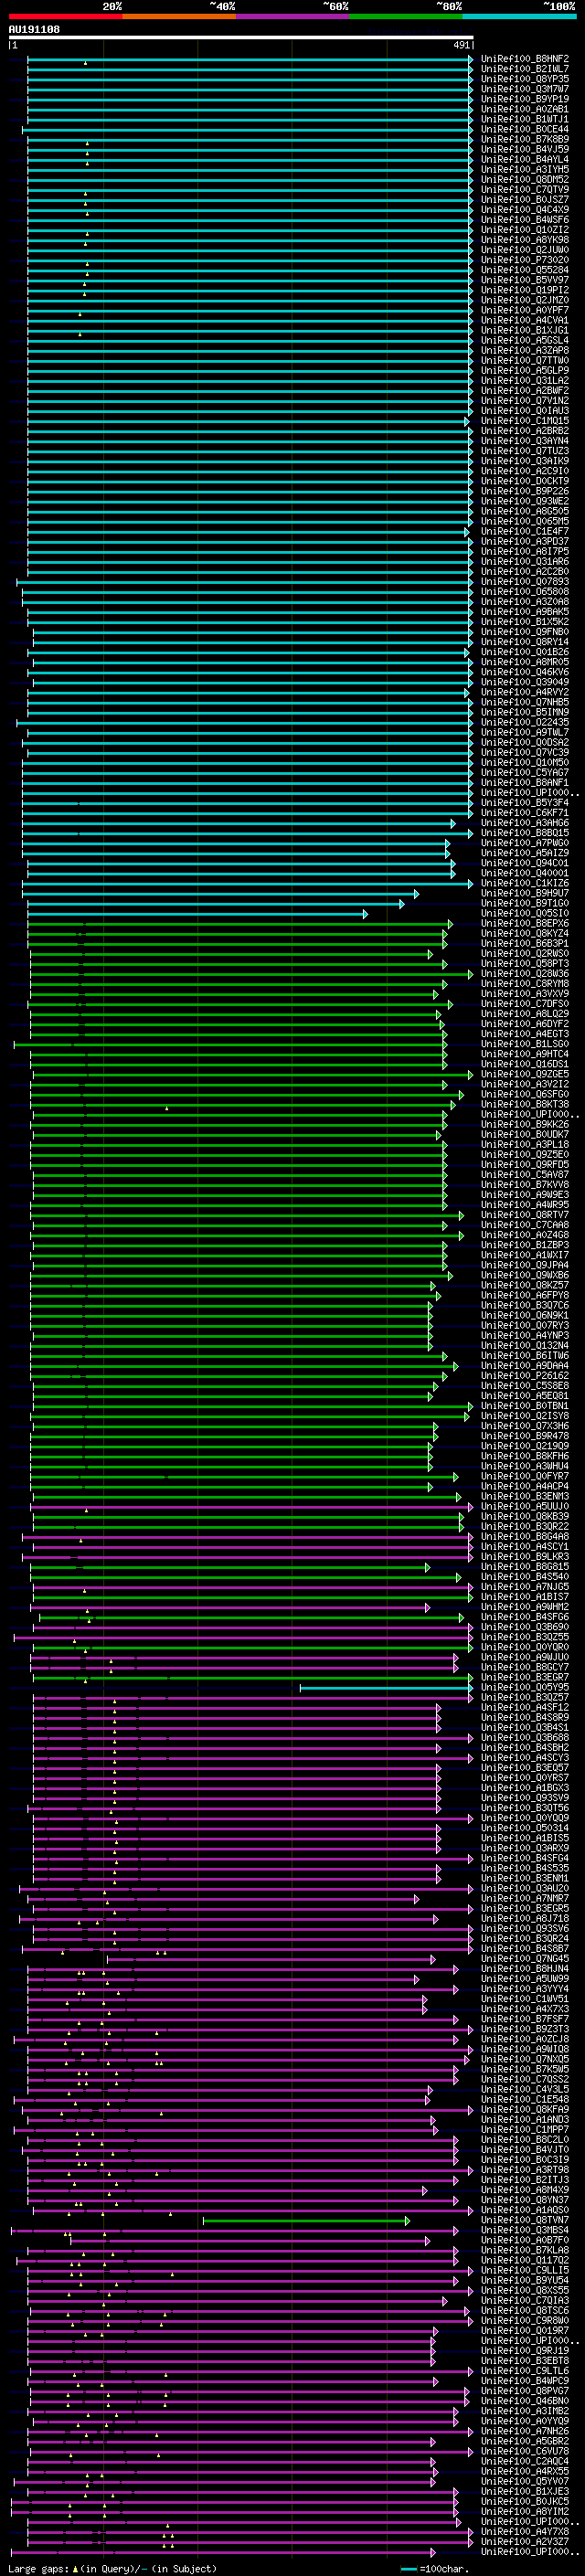The height and width of the screenshot is (2576, 585).
Task: Open hit UniRef100_B8HNF2
Action: pos(525,59)
